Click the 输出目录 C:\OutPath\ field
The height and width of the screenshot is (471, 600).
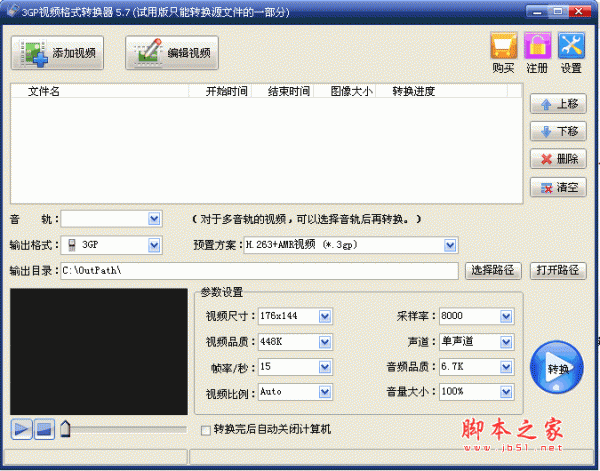[259, 271]
